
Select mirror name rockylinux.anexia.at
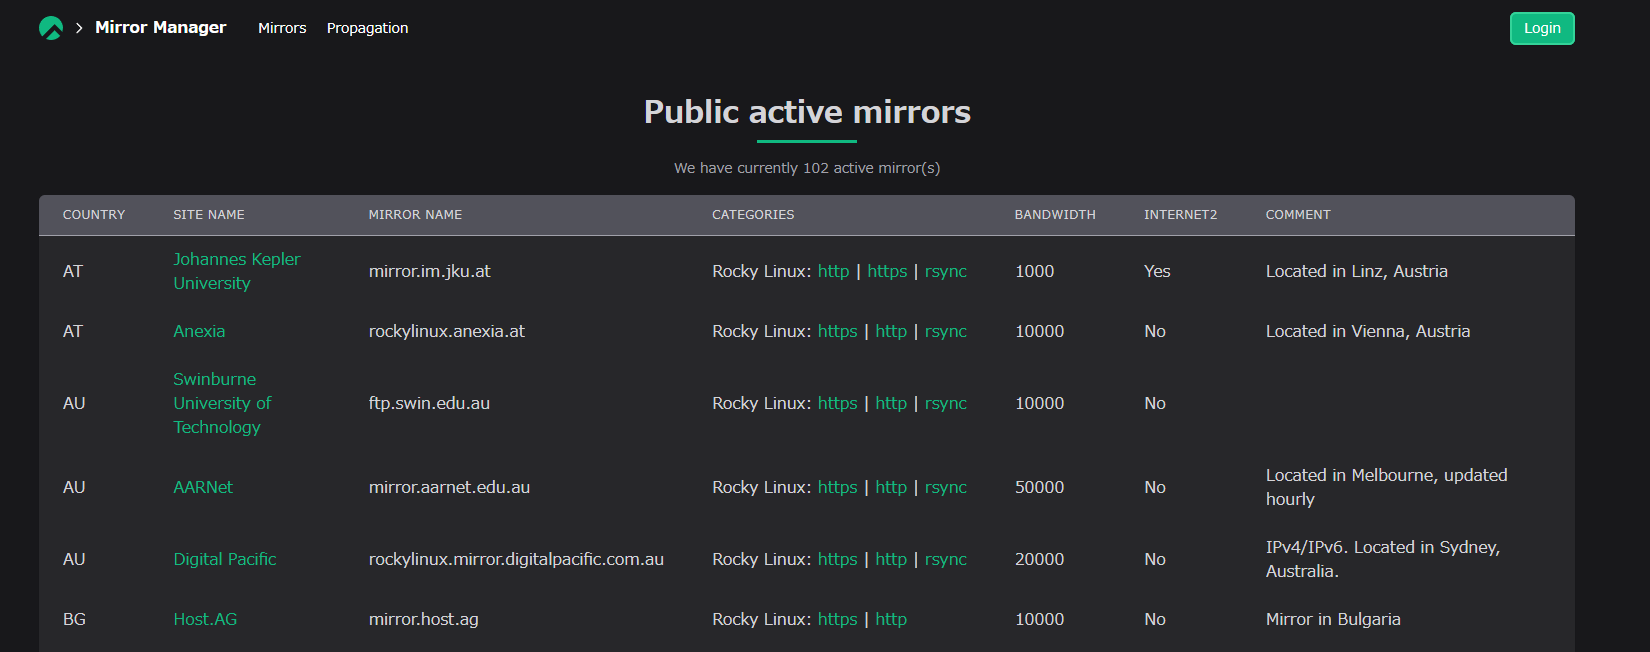(x=447, y=331)
